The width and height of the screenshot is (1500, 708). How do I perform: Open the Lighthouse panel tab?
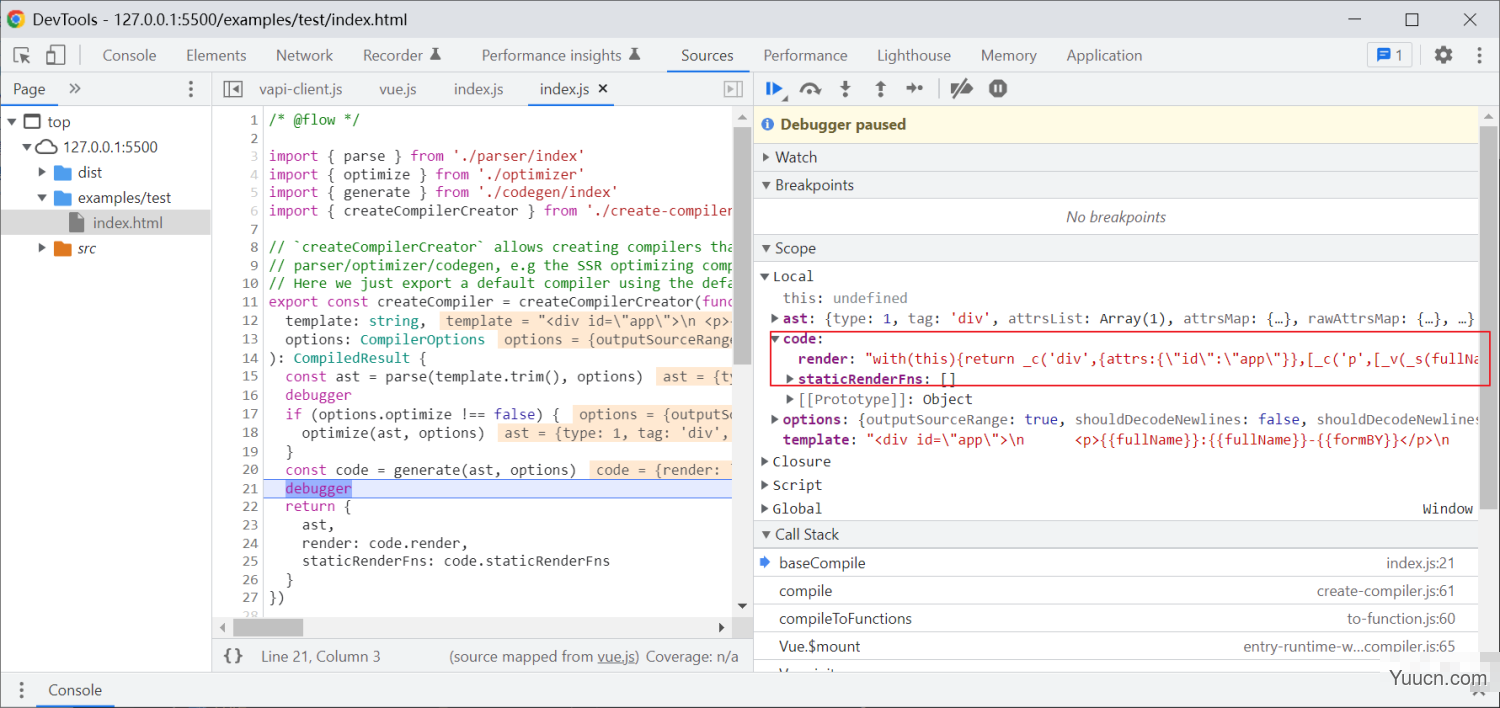pos(914,55)
